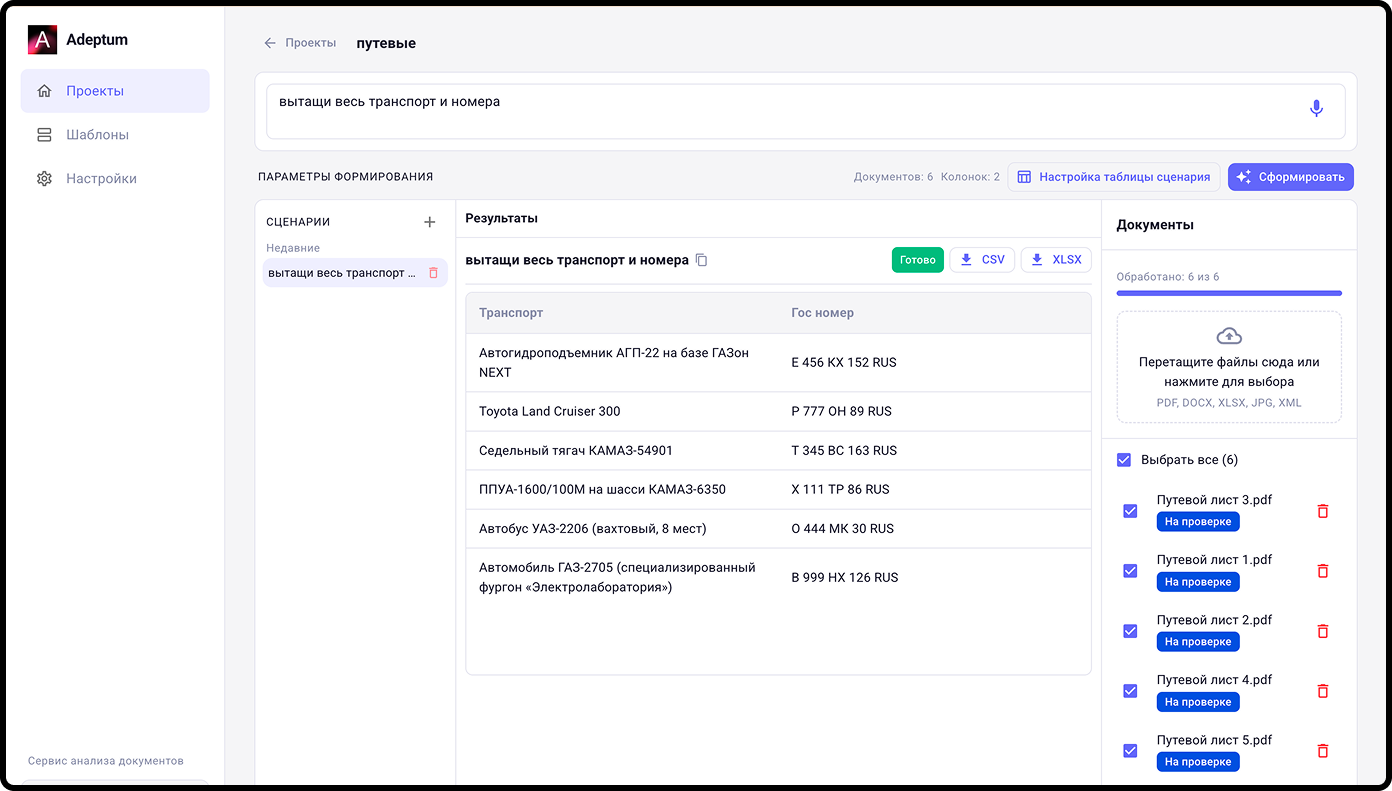Toggle checkbox for Путевой лист 1.pdf

click(1130, 571)
